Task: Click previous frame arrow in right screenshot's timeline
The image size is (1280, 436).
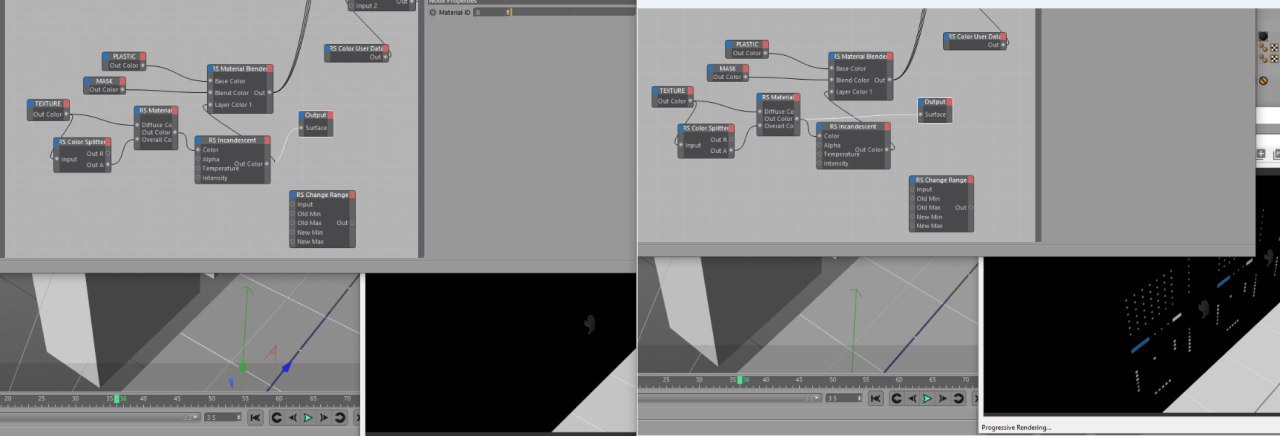Action: [912, 398]
